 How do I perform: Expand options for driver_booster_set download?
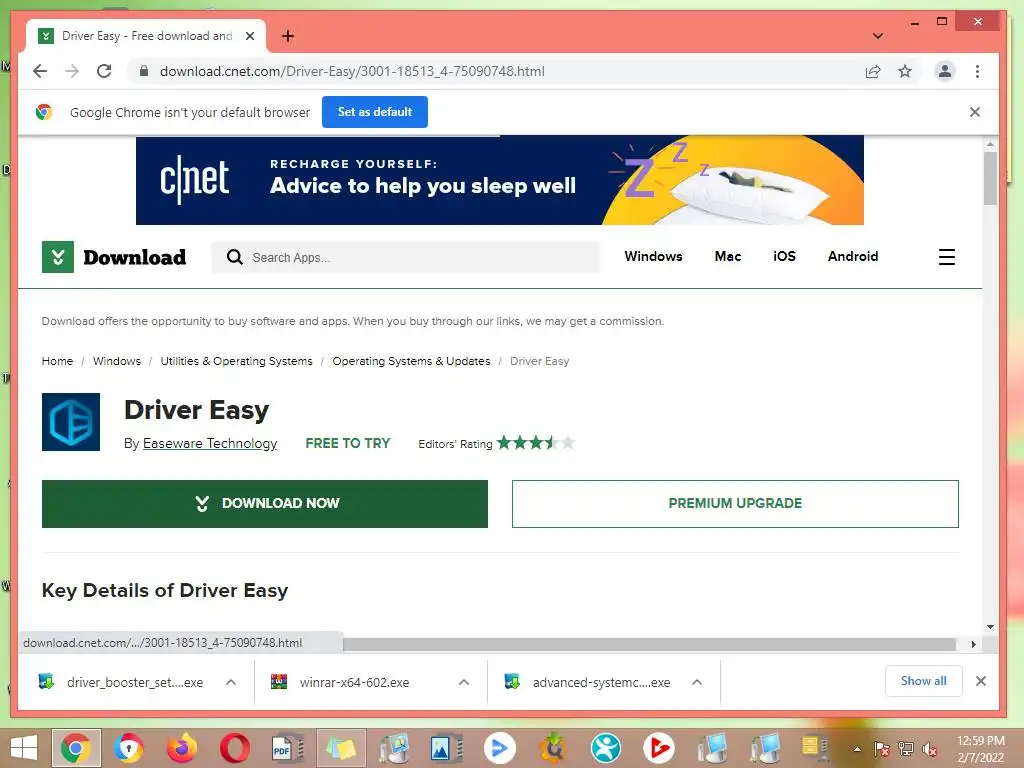pyautogui.click(x=231, y=682)
